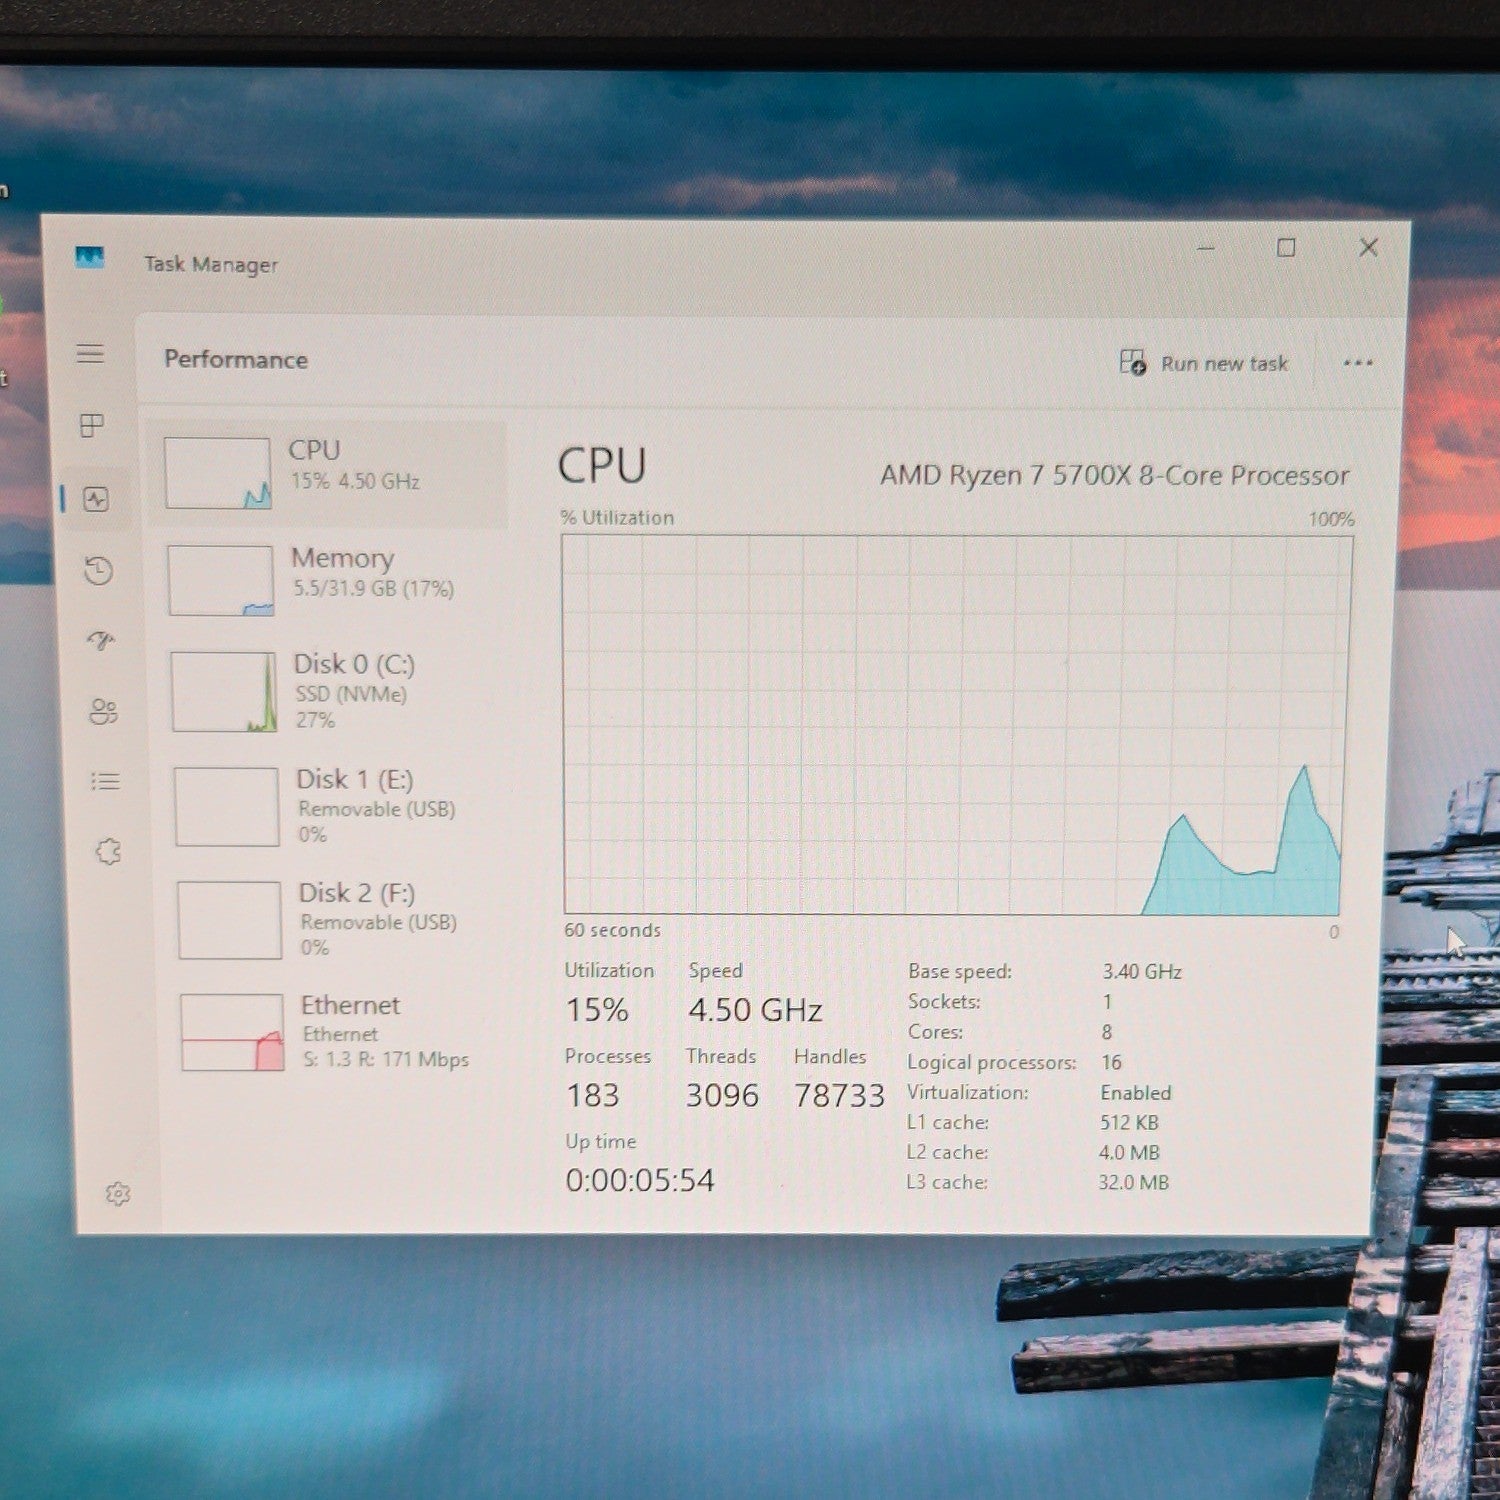Click the Logical processors value 16
The height and width of the screenshot is (1500, 1500).
pos(1111,1062)
